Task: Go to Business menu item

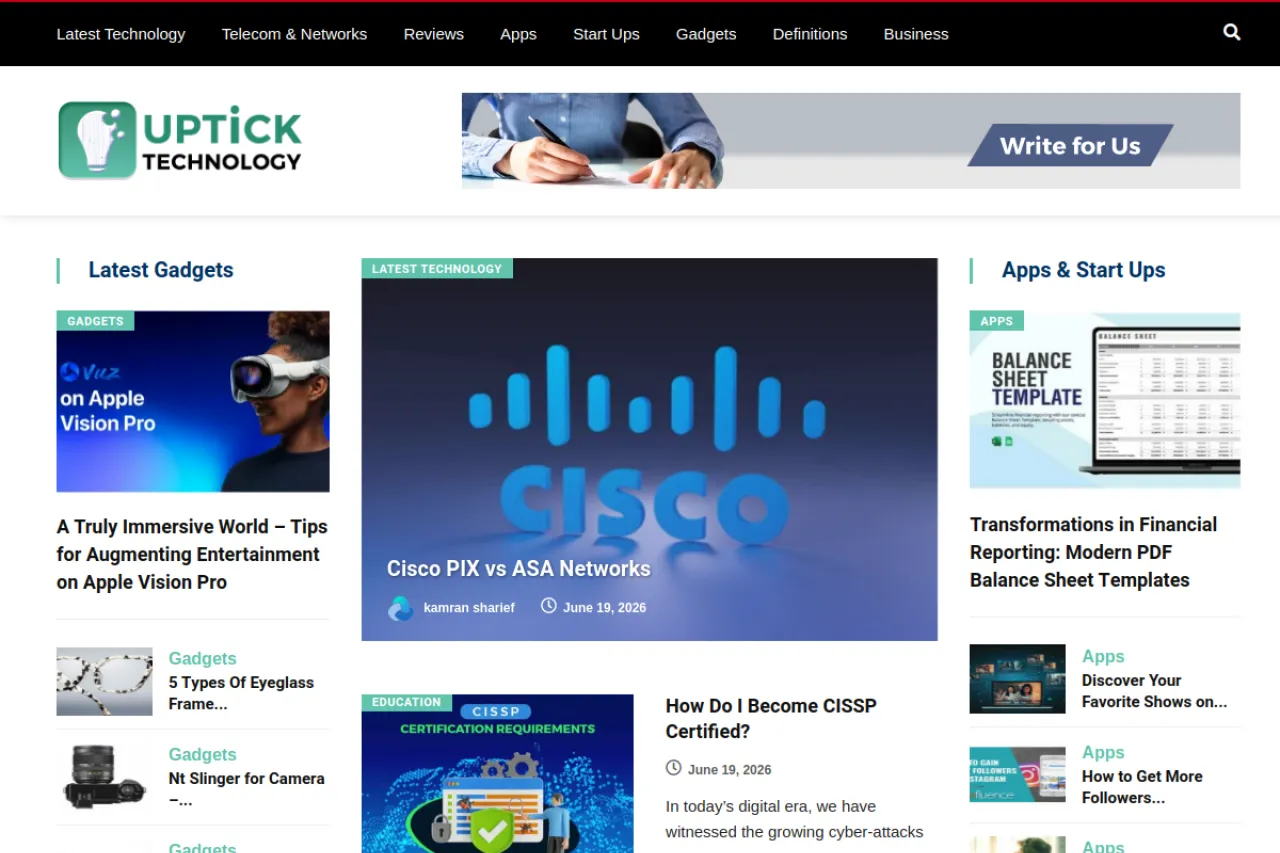Action: 916,34
